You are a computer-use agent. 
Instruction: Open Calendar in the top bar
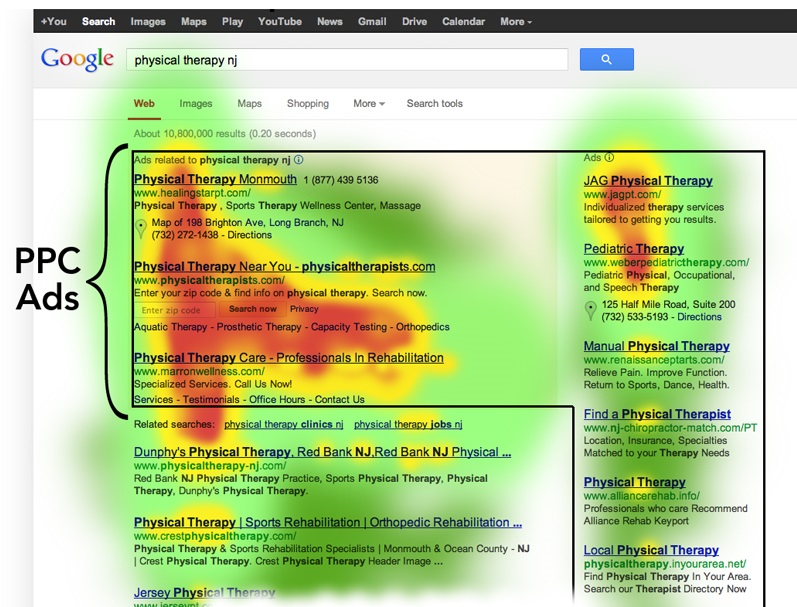point(463,22)
